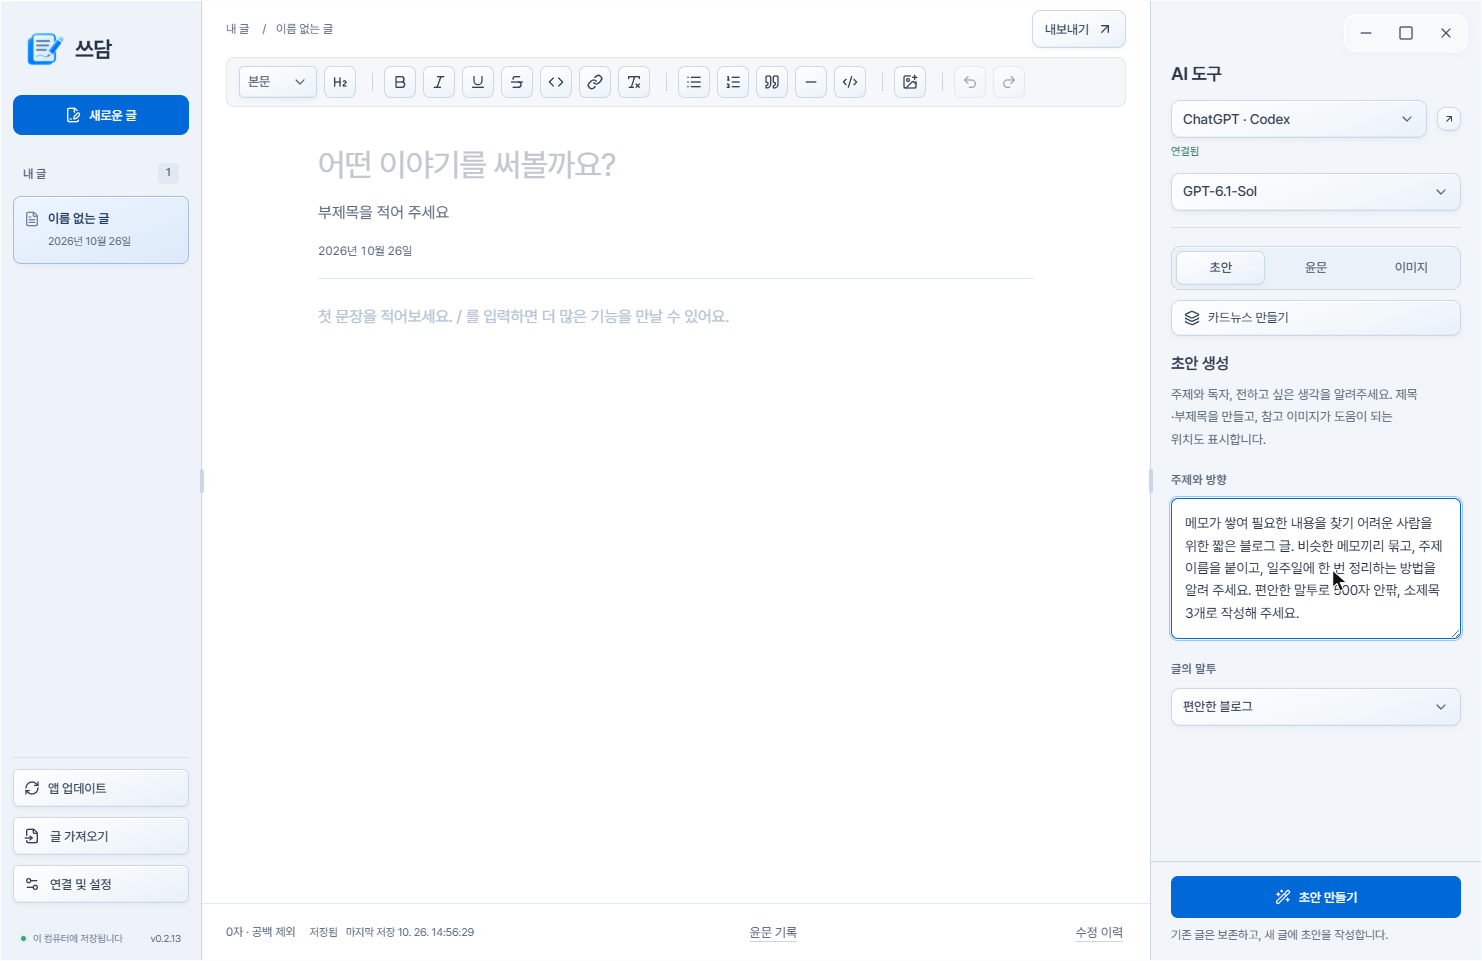Toggle bold formatting
Screen dimensions: 1482x961
[x=400, y=82]
